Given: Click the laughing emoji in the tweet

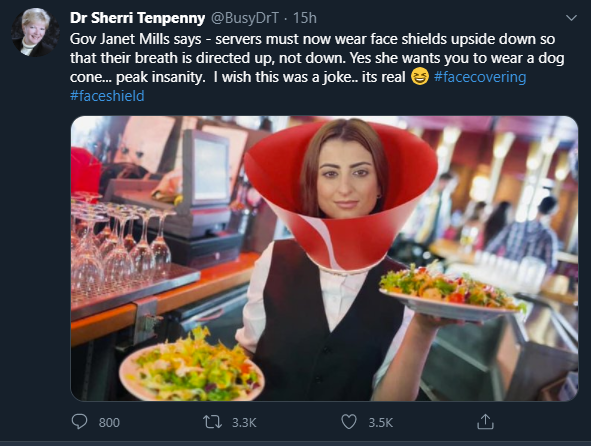Looking at the screenshot, I should pyautogui.click(x=420, y=77).
